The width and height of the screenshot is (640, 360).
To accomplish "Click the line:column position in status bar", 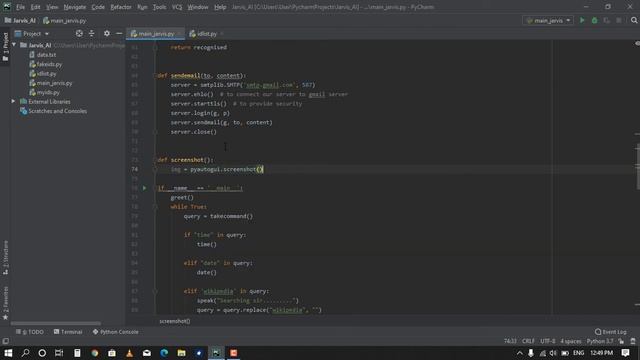I will click(510, 341).
